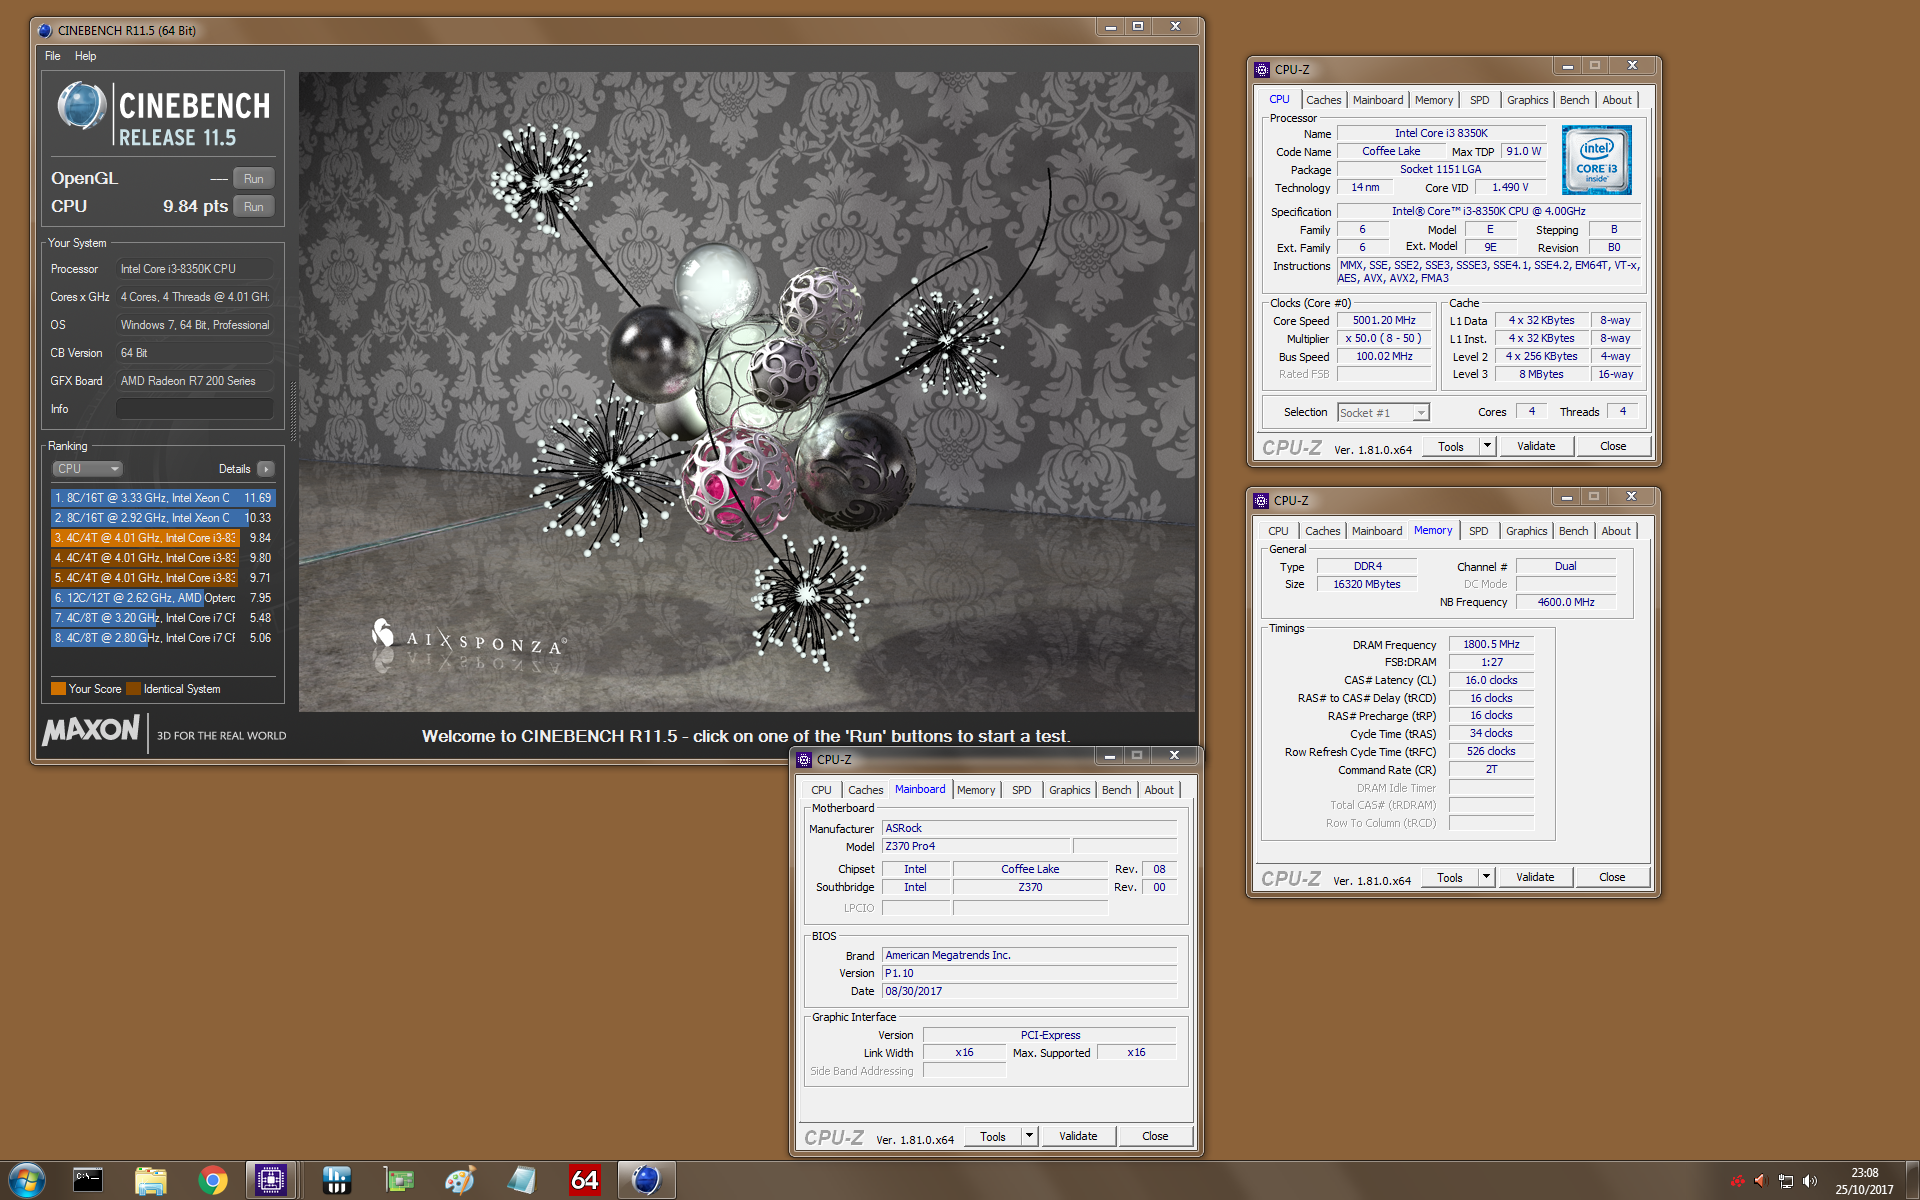The height and width of the screenshot is (1200, 1920).
Task: Open Graphics tab in Memory CPU-Z window
Action: [x=1526, y=531]
